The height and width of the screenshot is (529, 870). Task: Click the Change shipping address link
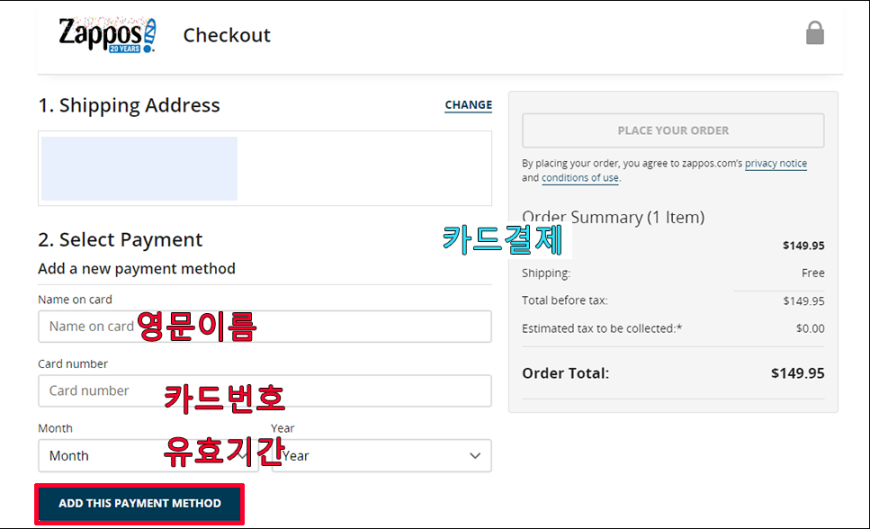(x=468, y=105)
